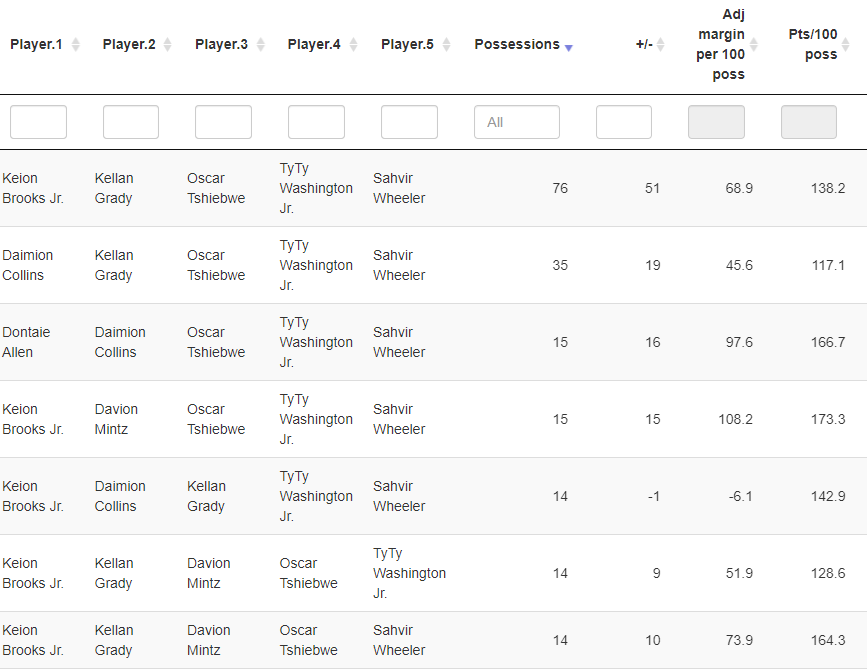867x669 pixels.
Task: Select adjusted margin value 73.9
Action: coord(739,640)
